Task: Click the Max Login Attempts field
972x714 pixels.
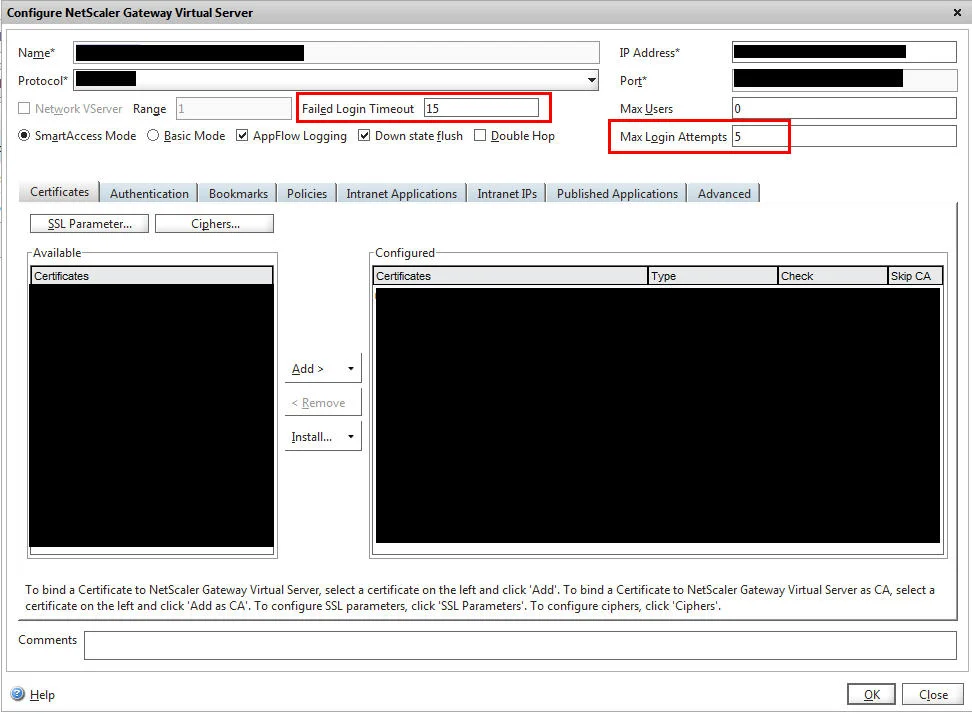Action: point(844,136)
